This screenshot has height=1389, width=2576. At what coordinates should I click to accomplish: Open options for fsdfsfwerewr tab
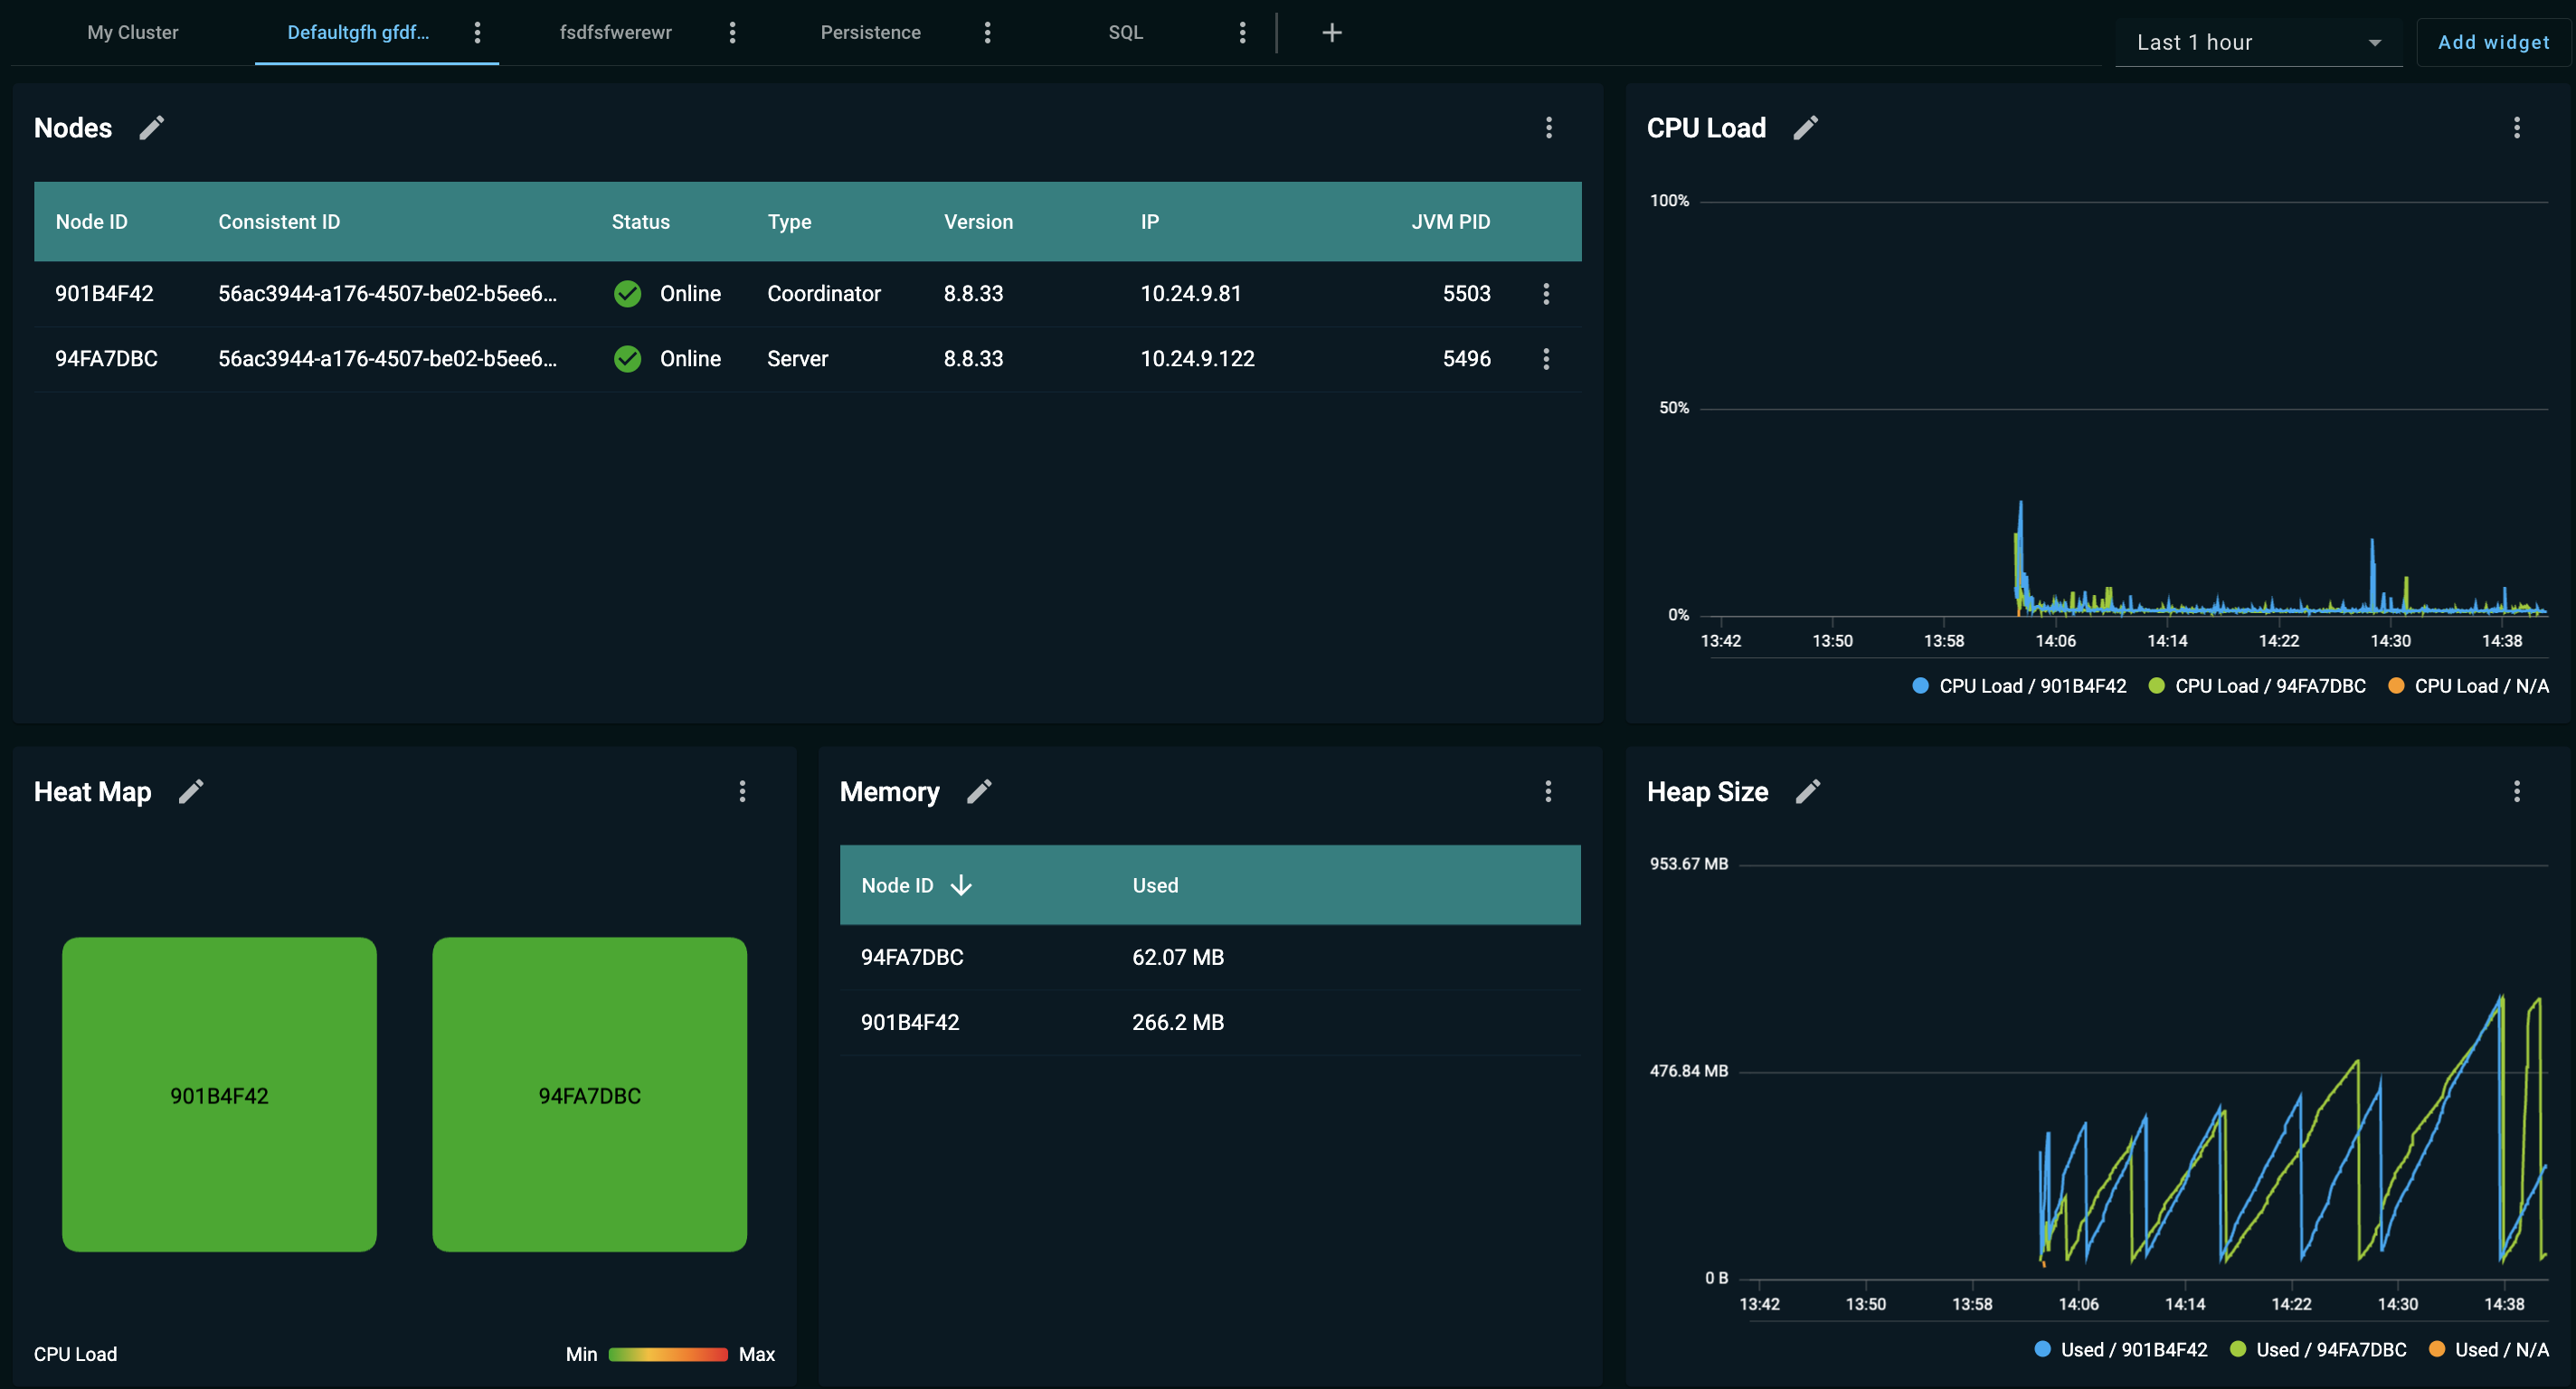click(732, 33)
